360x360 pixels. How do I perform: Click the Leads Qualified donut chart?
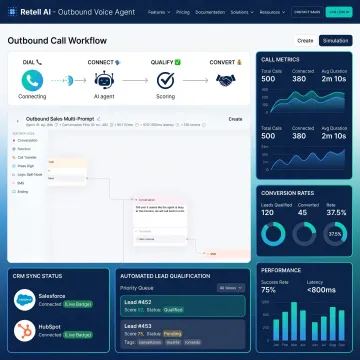coord(273,234)
